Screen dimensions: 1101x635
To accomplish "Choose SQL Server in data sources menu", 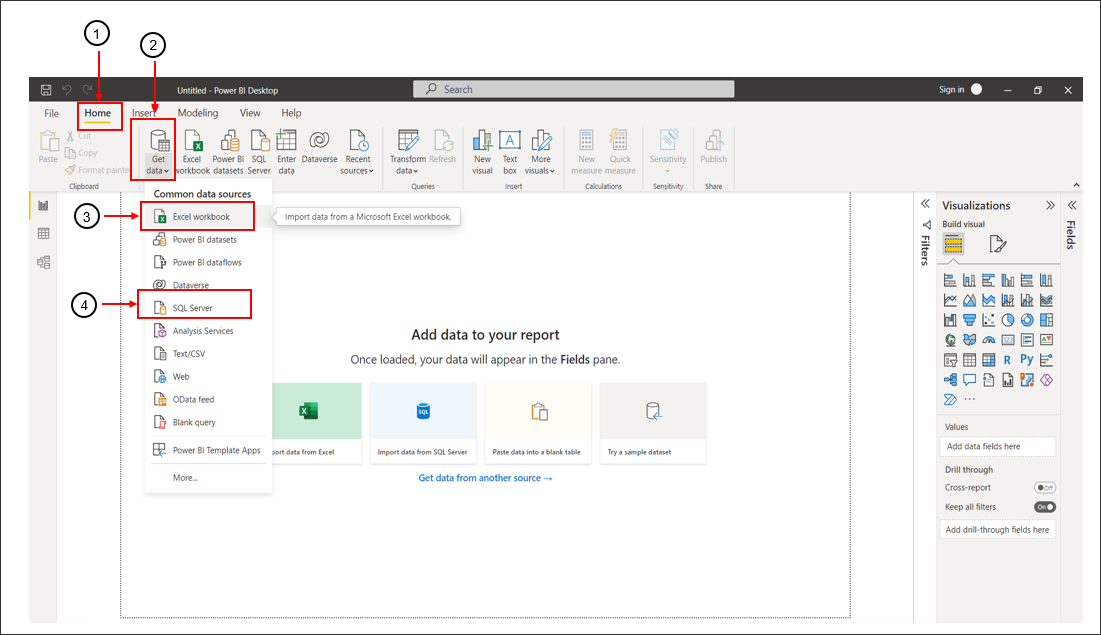I will pos(209,308).
